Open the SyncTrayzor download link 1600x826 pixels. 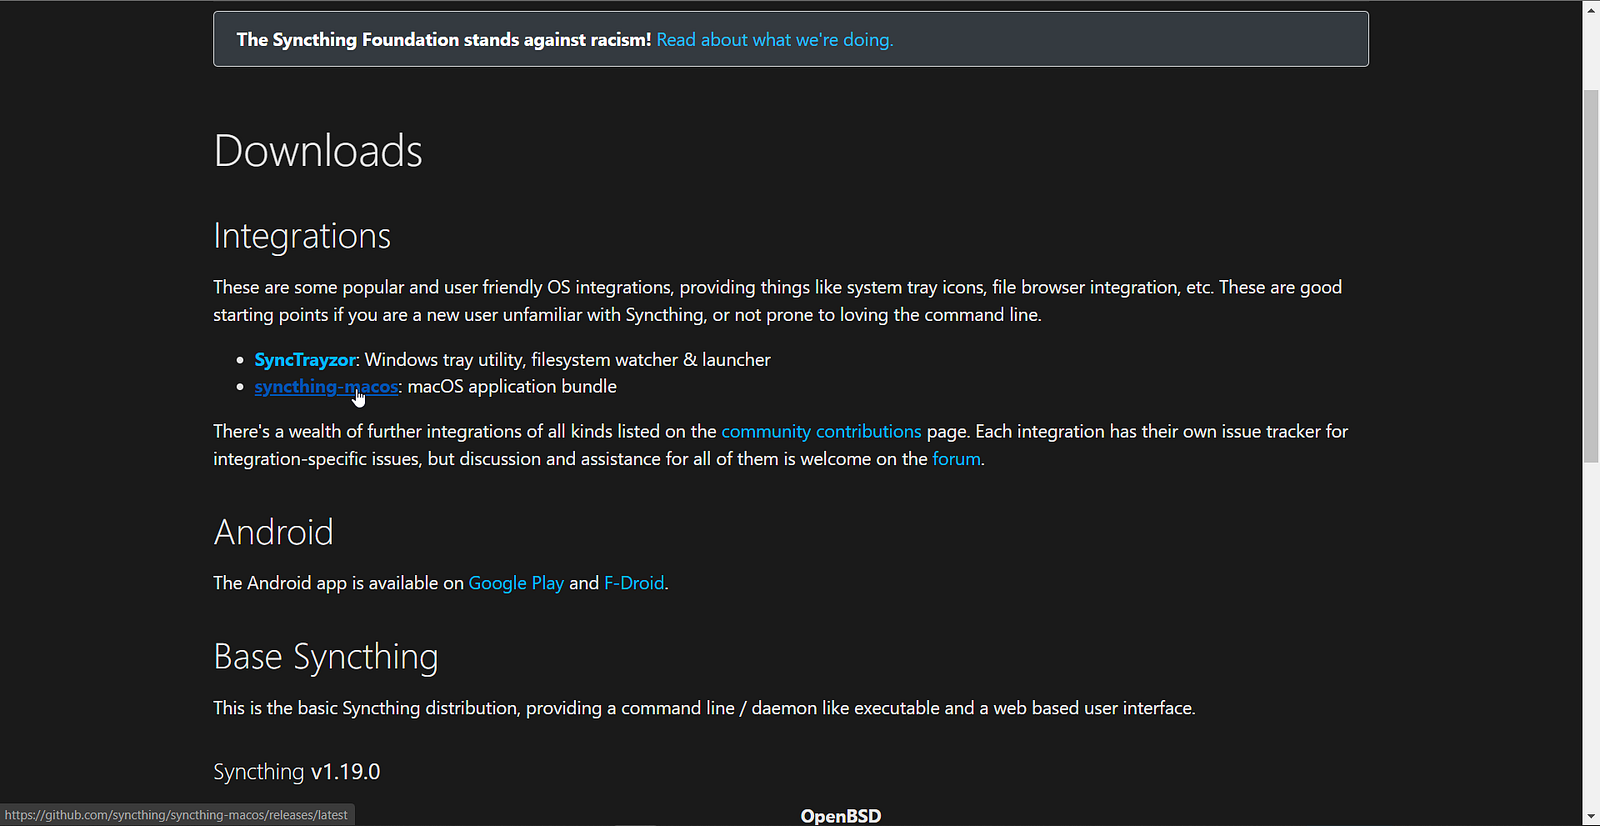click(x=305, y=360)
